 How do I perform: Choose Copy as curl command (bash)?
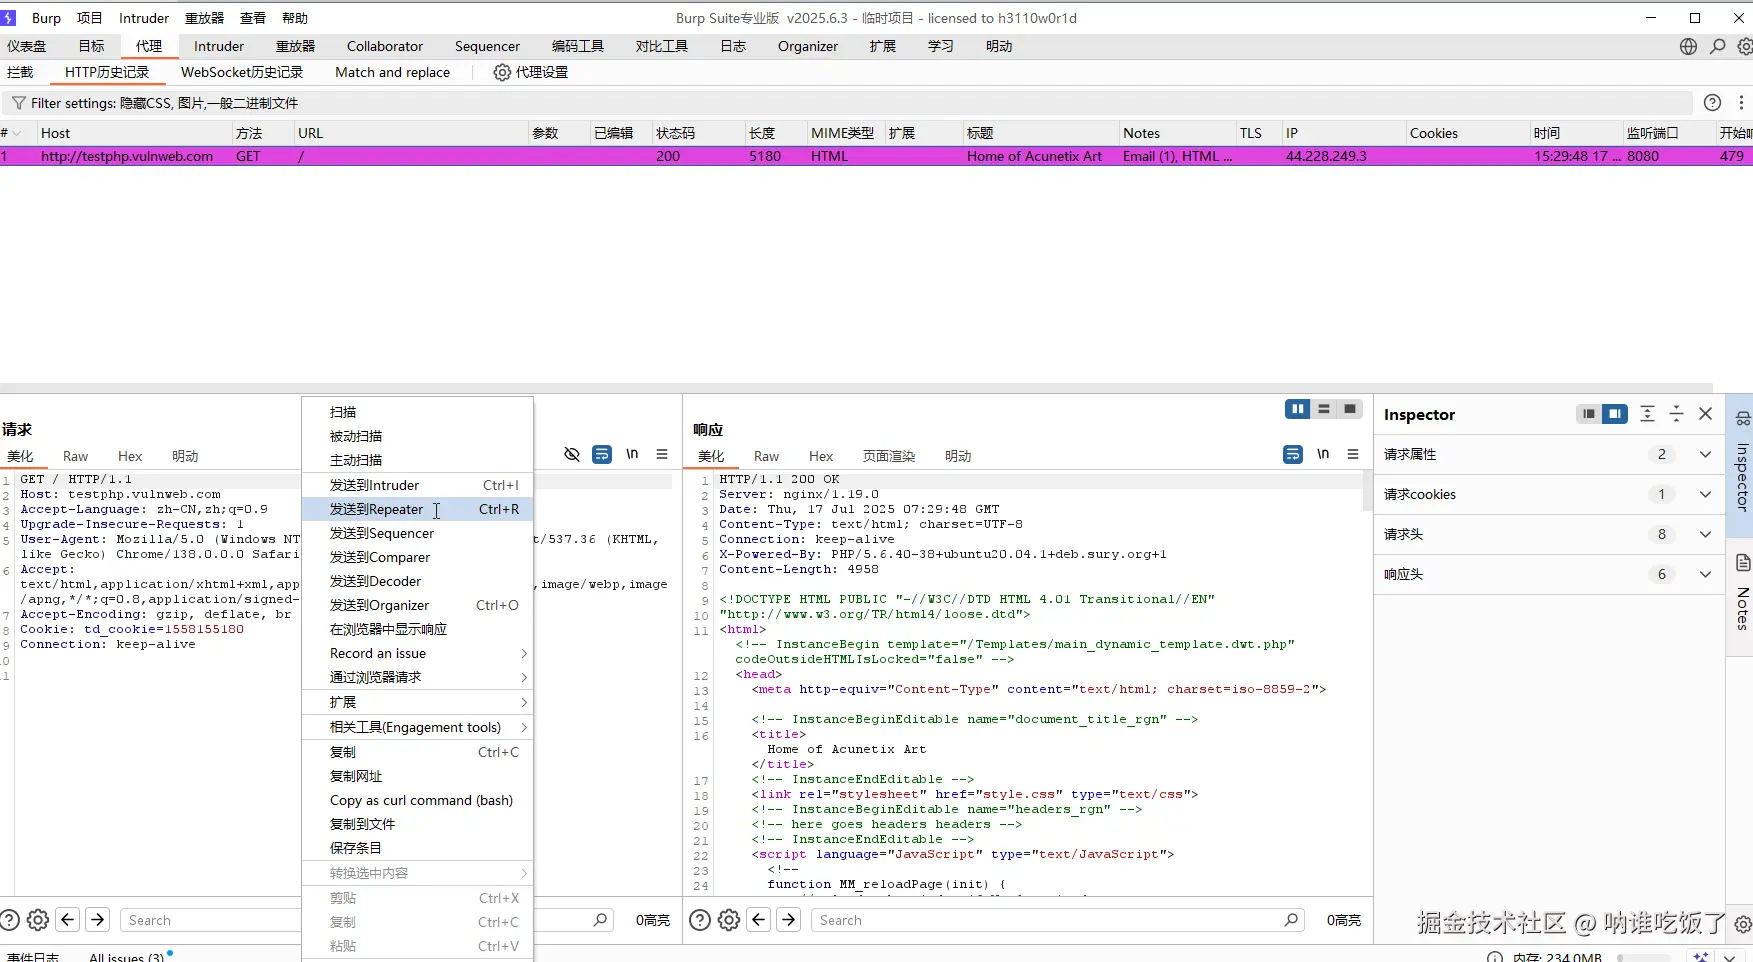[421, 800]
